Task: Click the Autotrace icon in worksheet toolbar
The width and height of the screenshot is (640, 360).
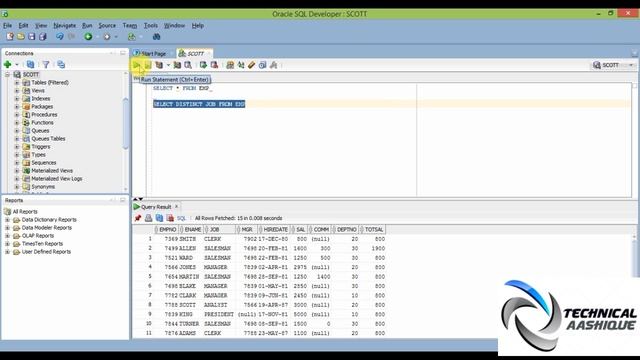Action: [177, 65]
